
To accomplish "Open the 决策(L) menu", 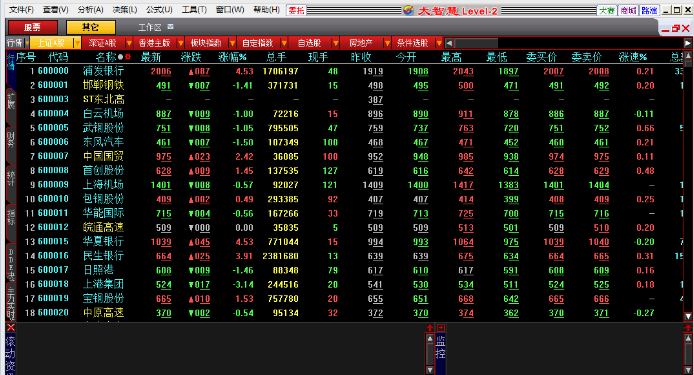I will tap(125, 10).
